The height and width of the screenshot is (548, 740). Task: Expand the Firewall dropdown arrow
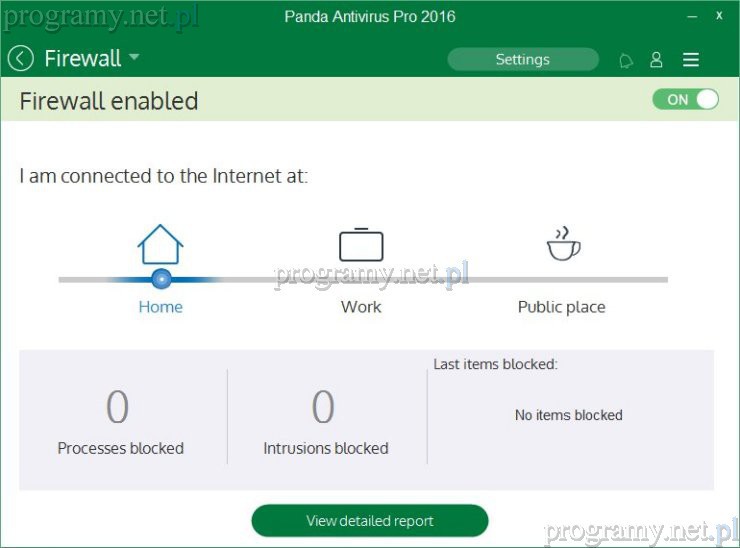pyautogui.click(x=134, y=58)
